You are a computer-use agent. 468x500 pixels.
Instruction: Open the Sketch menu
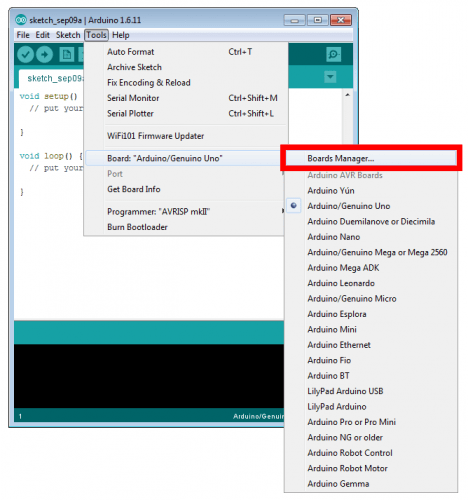click(x=68, y=35)
